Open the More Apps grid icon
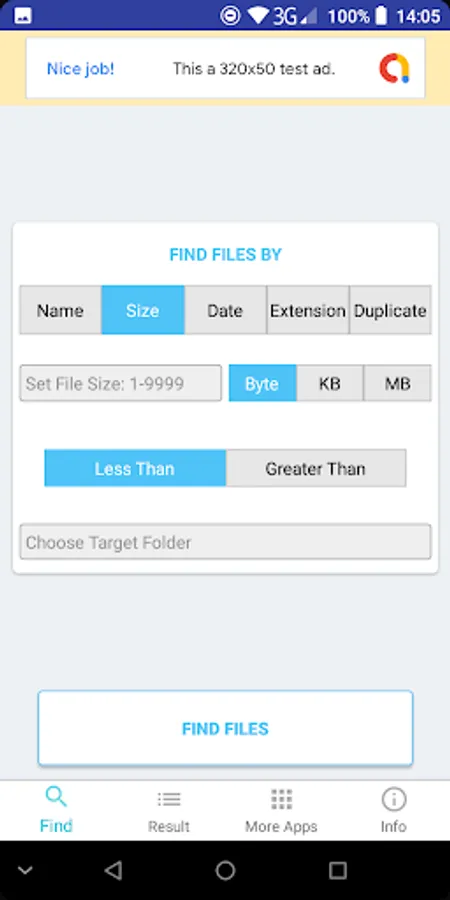 pos(281,799)
